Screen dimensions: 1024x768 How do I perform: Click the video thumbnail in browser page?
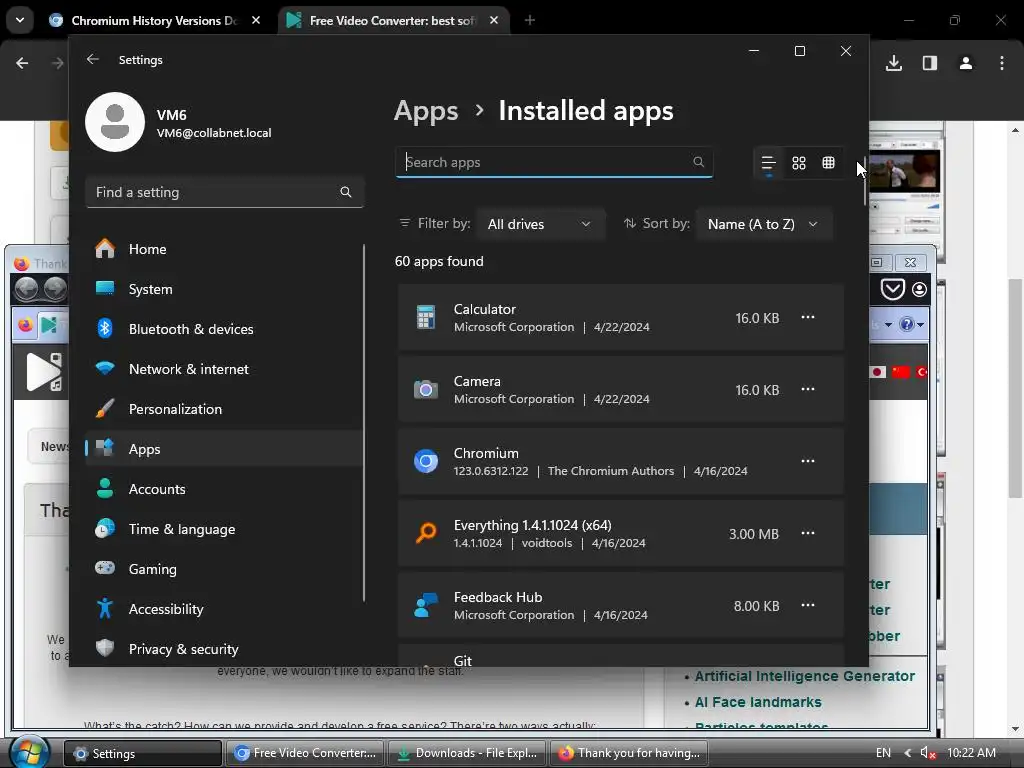pos(904,170)
